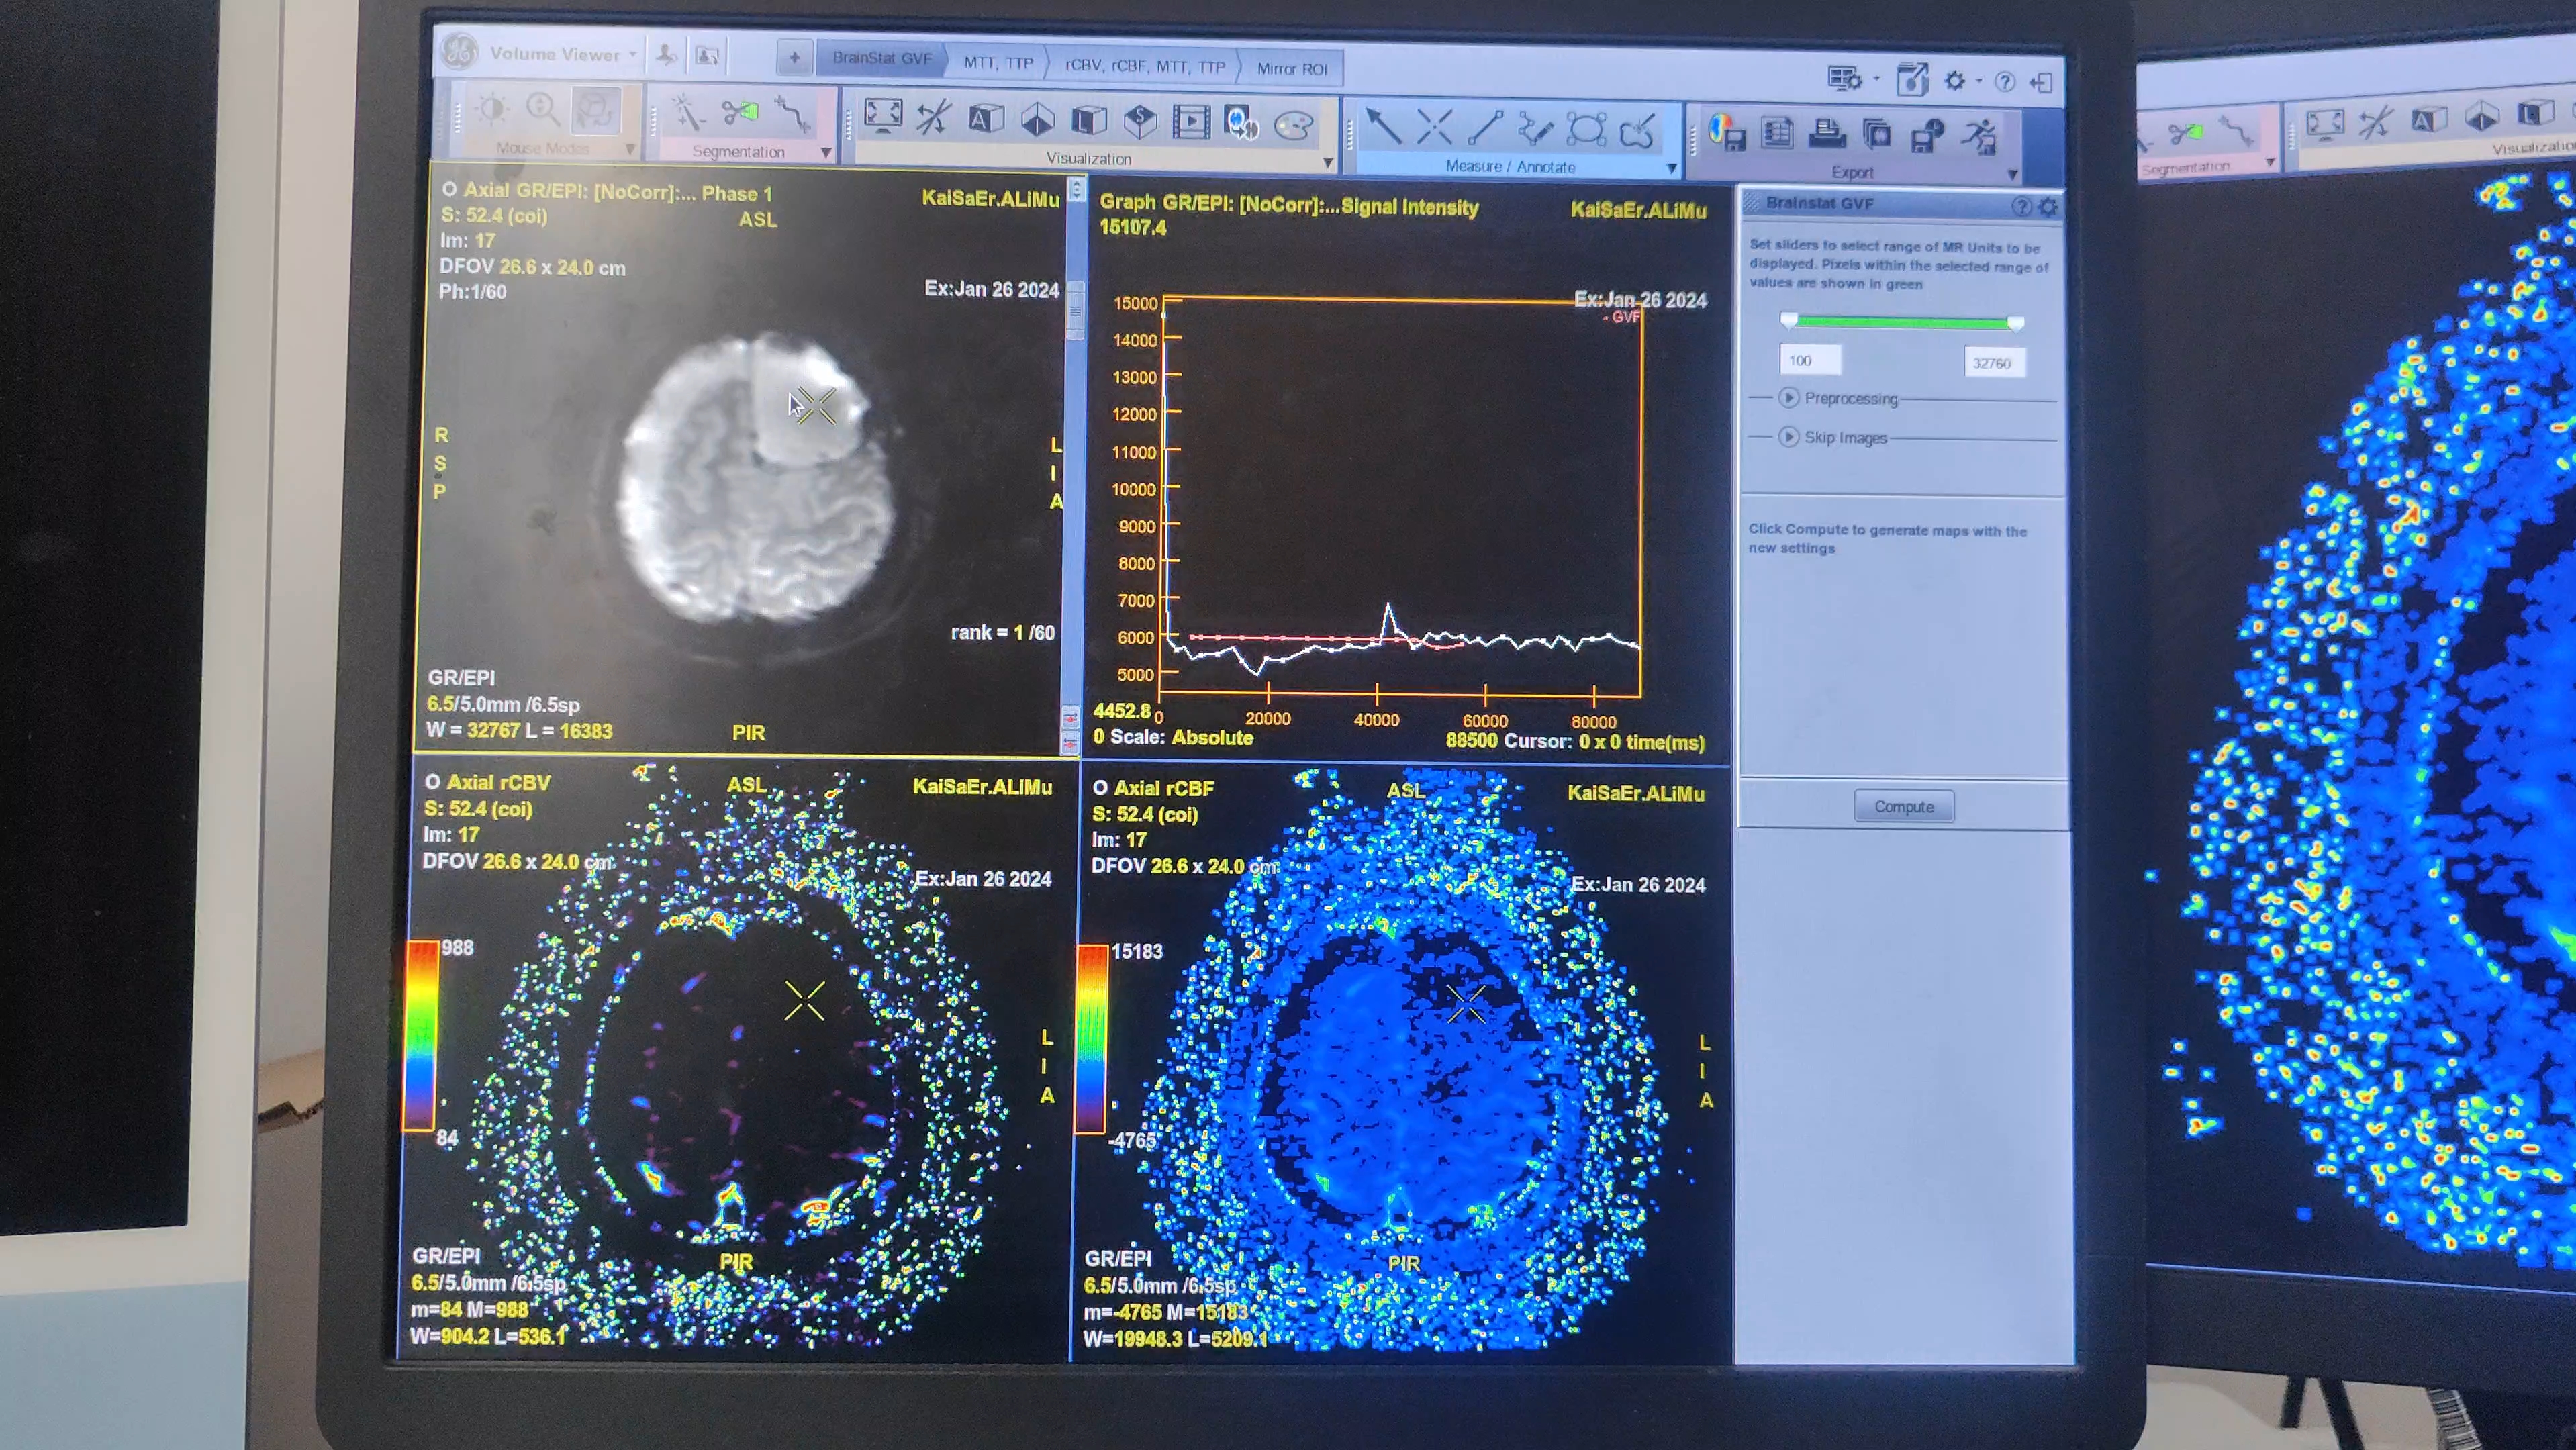Image resolution: width=2576 pixels, height=1450 pixels.
Task: Open the help question mark in top bar
Action: point(2004,82)
